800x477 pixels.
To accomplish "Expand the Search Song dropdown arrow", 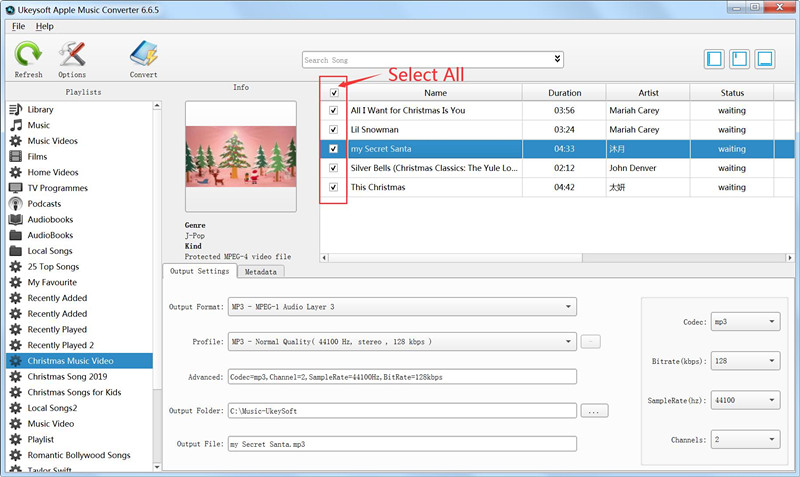I will pos(557,59).
